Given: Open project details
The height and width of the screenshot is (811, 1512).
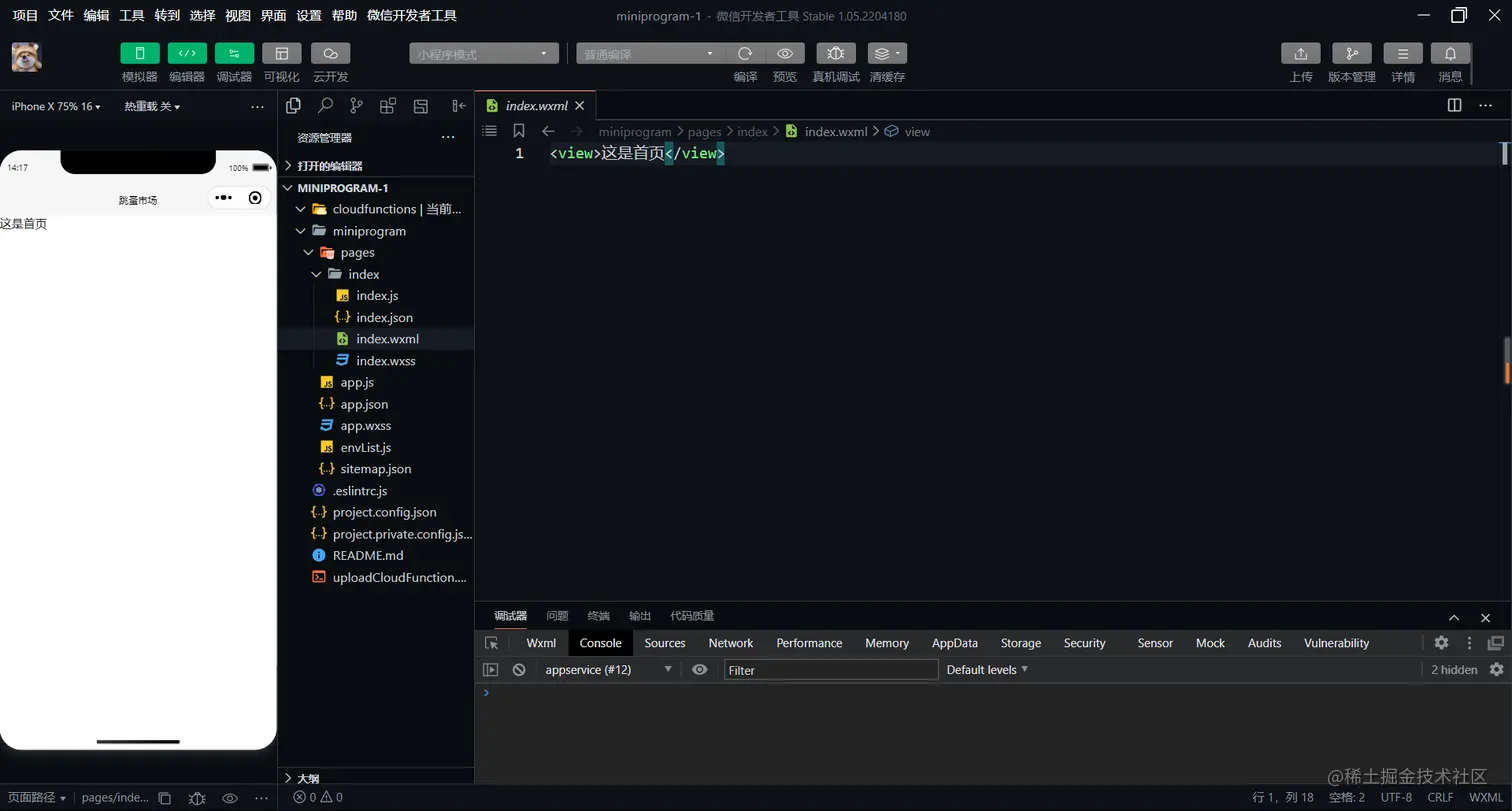Looking at the screenshot, I should 1403,53.
